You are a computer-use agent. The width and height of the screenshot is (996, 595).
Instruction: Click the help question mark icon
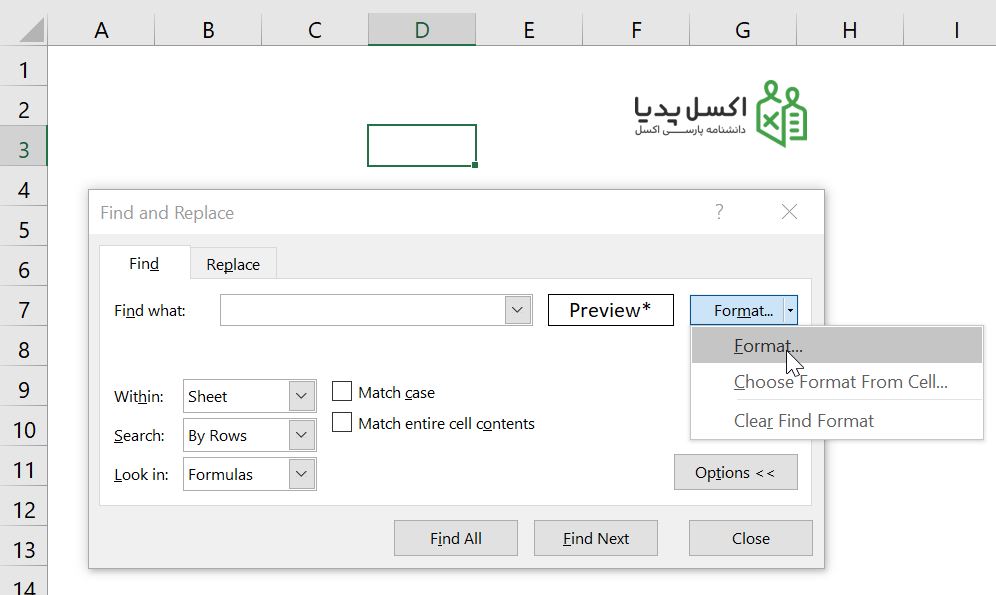[719, 211]
